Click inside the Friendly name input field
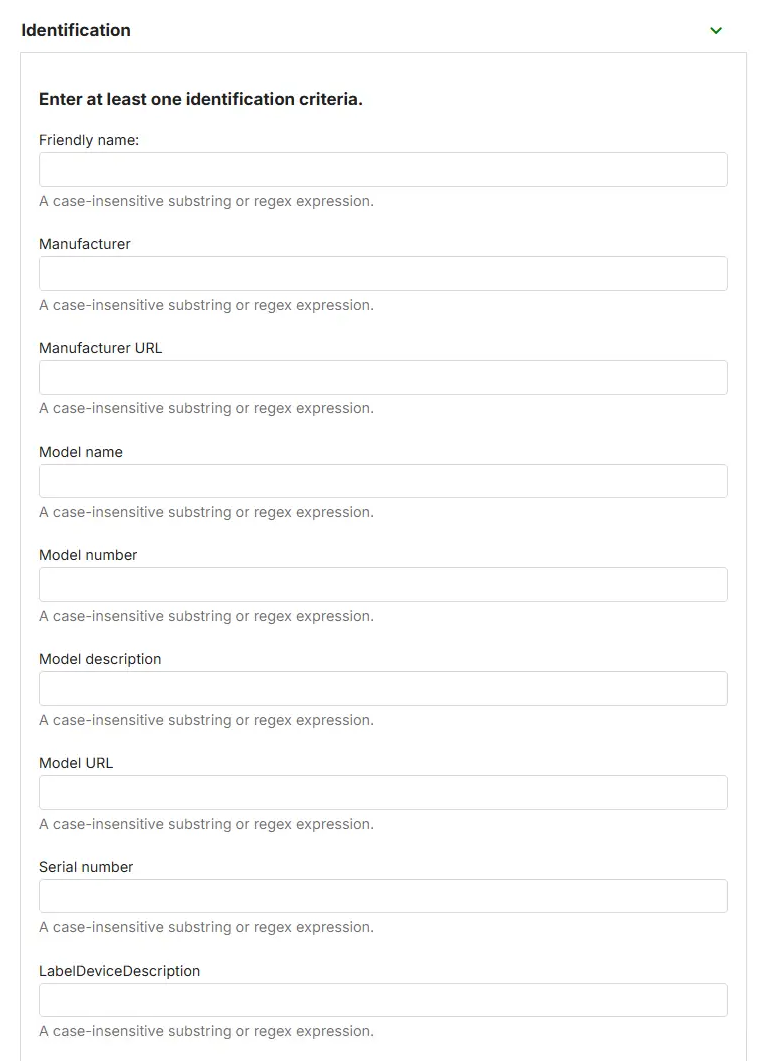 click(383, 169)
